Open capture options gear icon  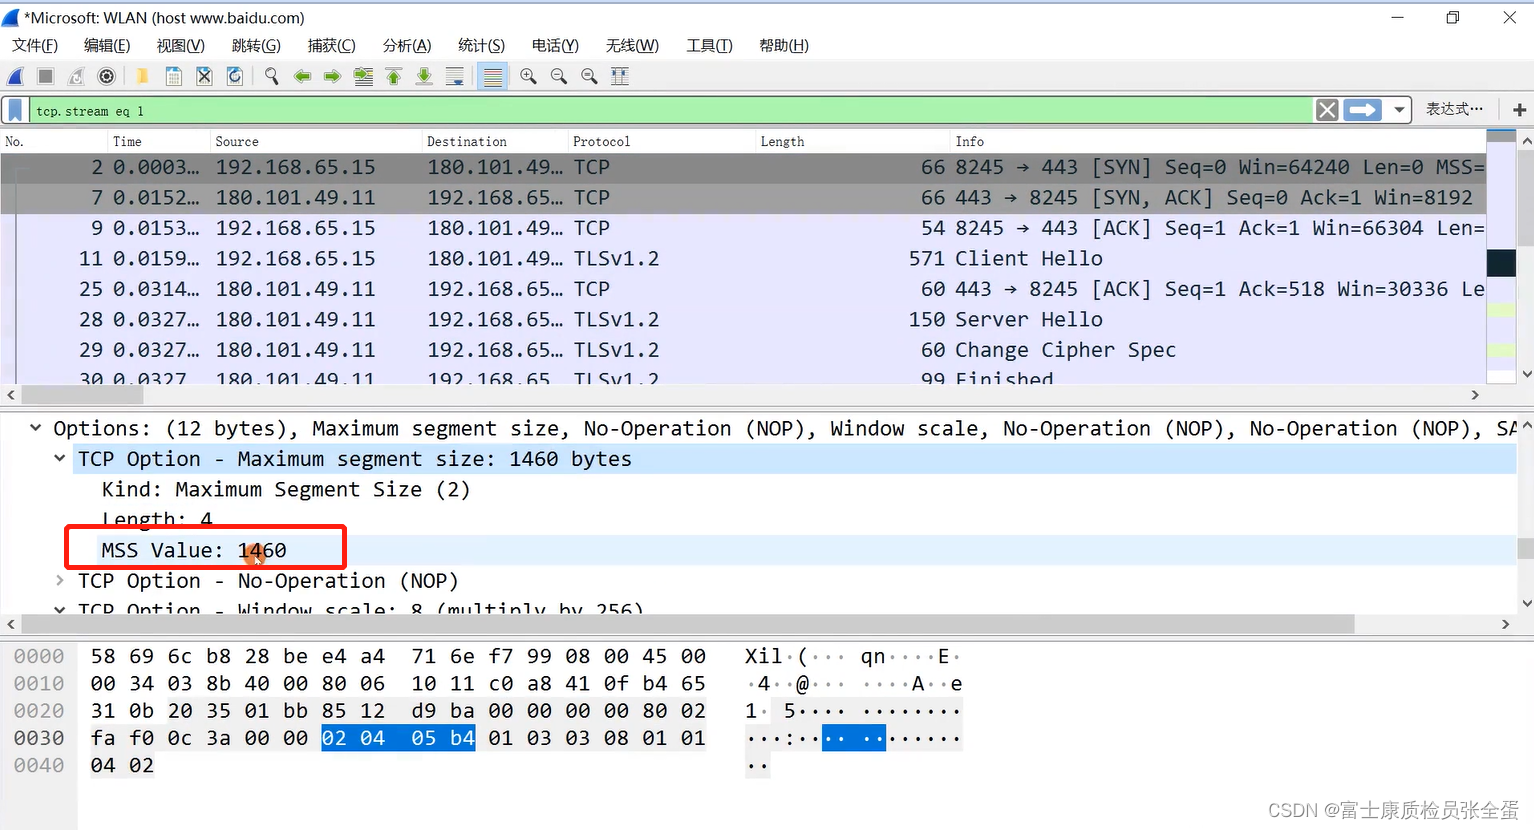pyautogui.click(x=106, y=77)
